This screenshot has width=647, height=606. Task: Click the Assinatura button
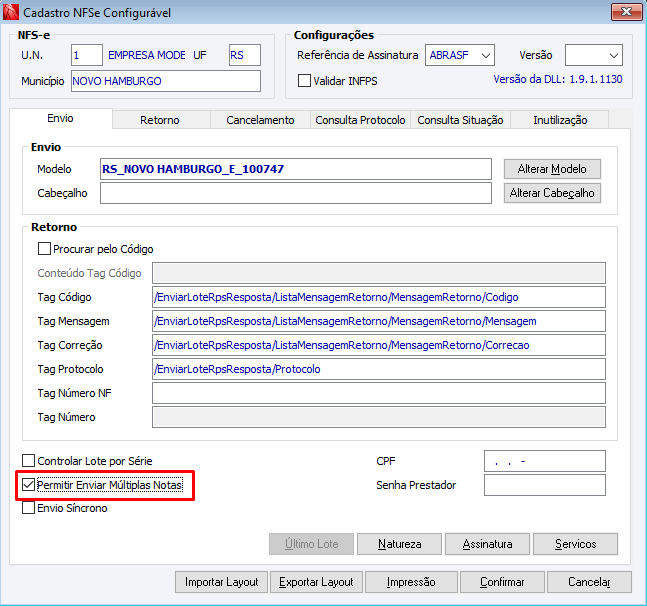(x=487, y=544)
